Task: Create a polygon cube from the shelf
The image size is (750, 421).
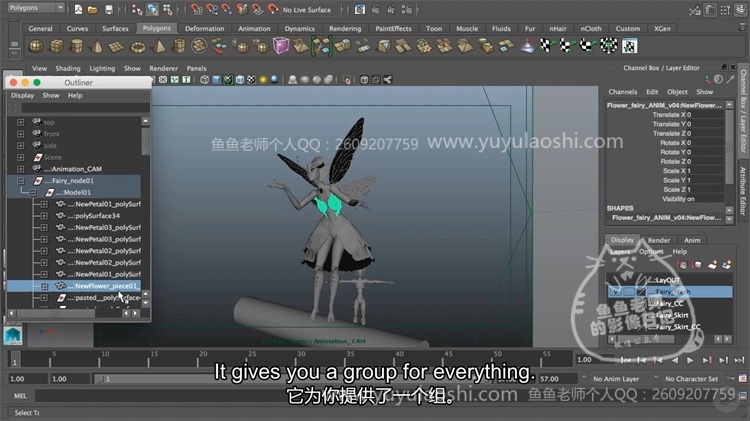Action: (56, 46)
